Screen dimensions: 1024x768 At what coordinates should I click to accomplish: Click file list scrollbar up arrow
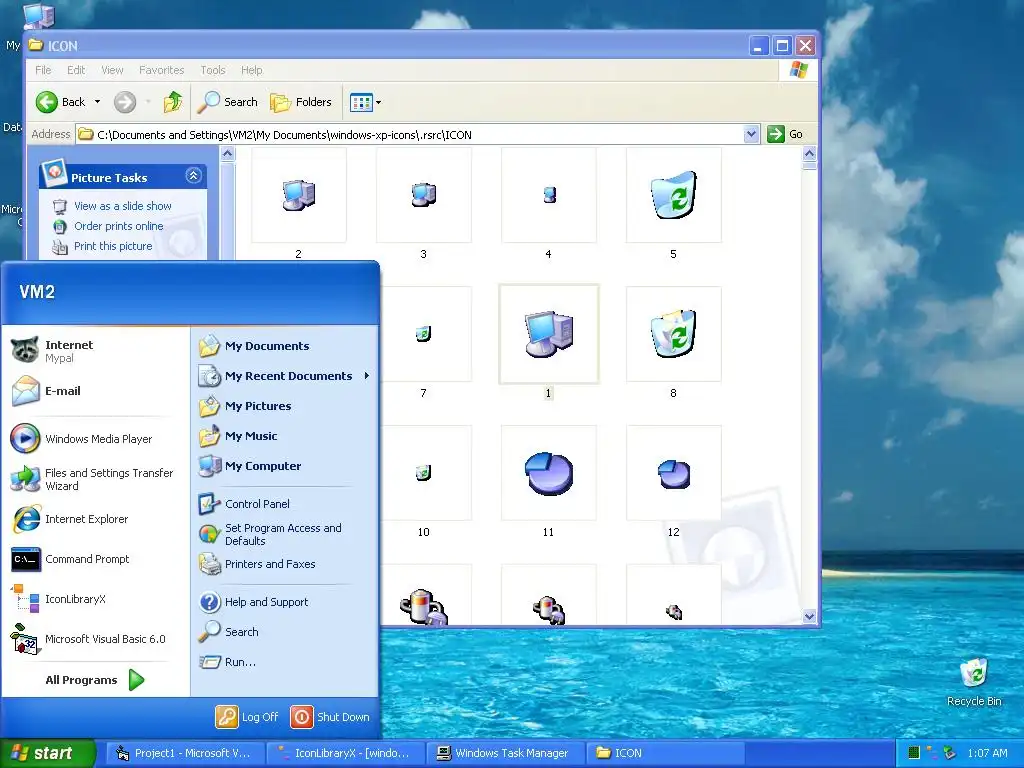[809, 154]
